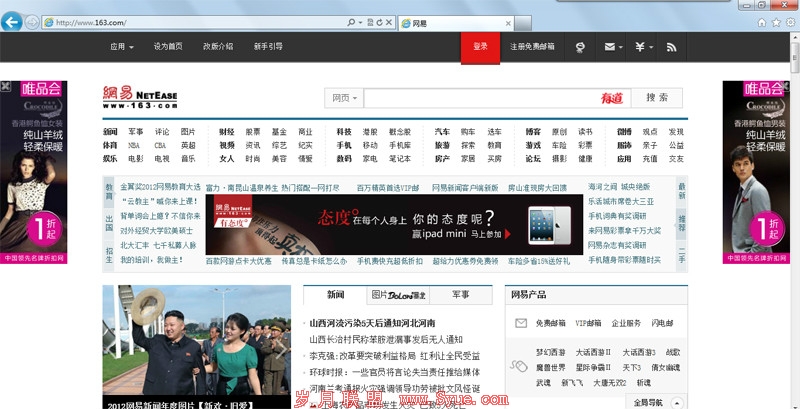This screenshot has width=800, height=409.
Task: Close the left 唯品会 ad
Action: click(5, 86)
